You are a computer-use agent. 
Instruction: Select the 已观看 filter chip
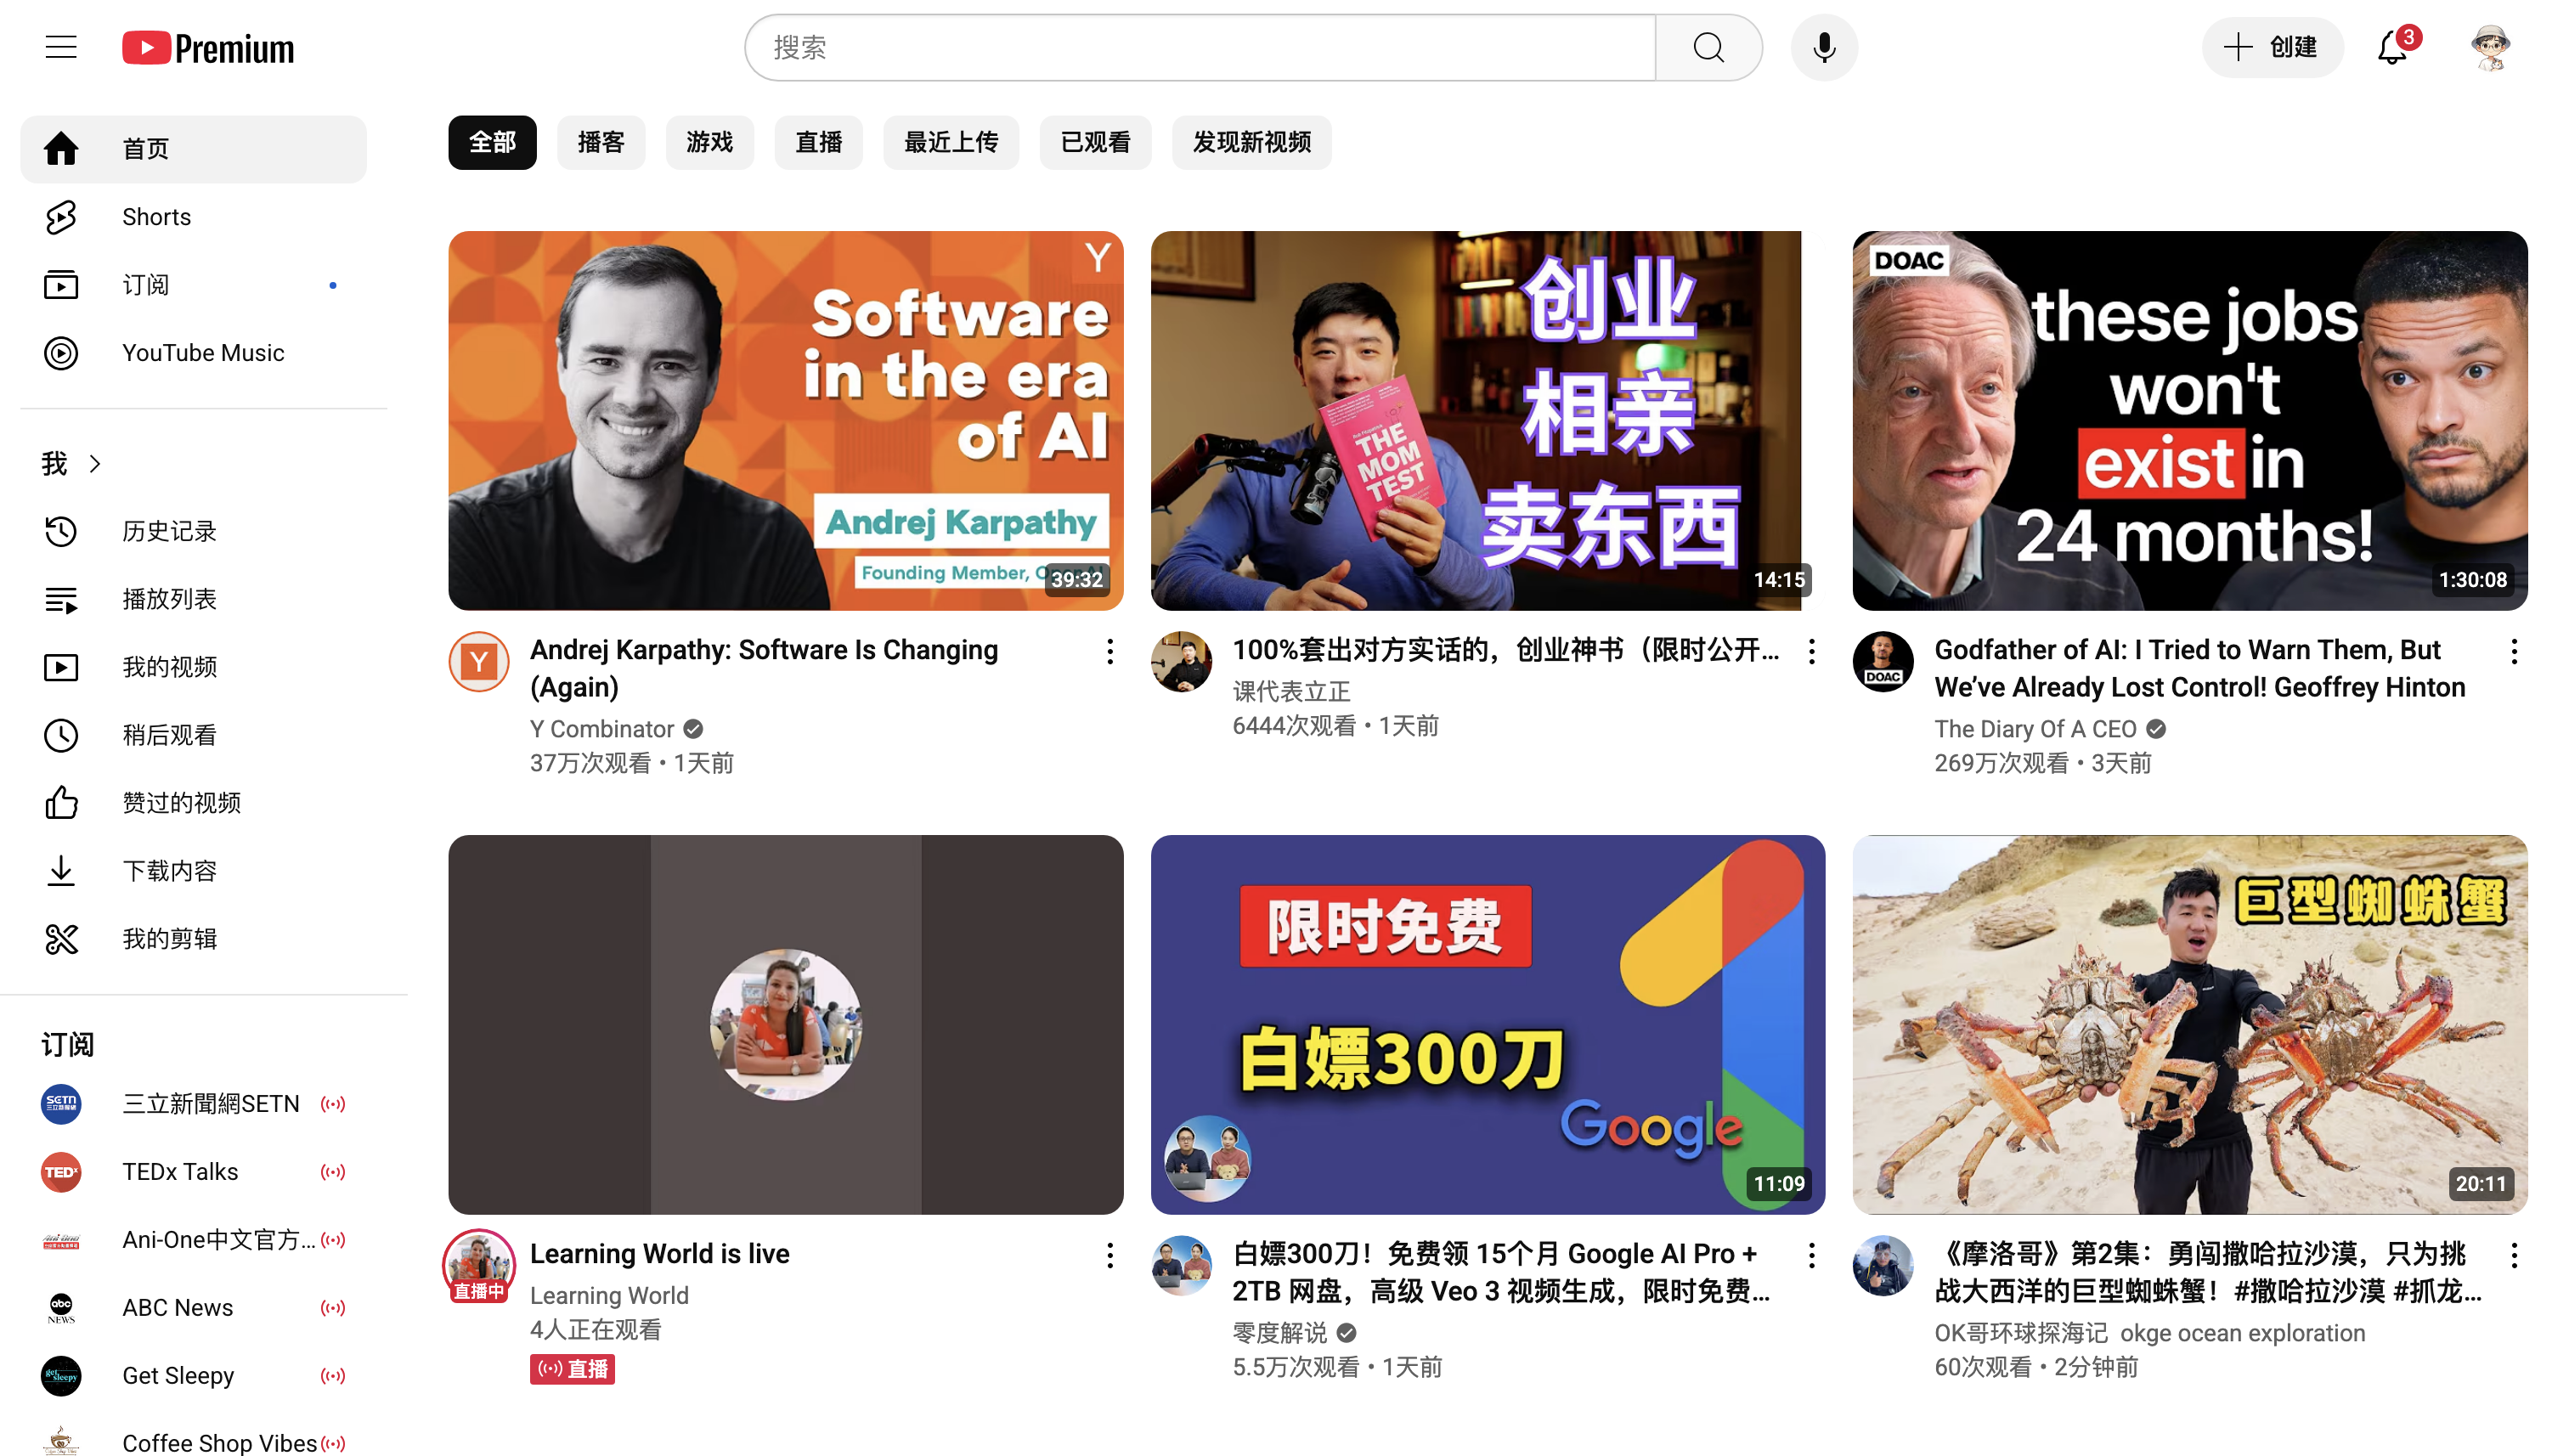tap(1096, 142)
